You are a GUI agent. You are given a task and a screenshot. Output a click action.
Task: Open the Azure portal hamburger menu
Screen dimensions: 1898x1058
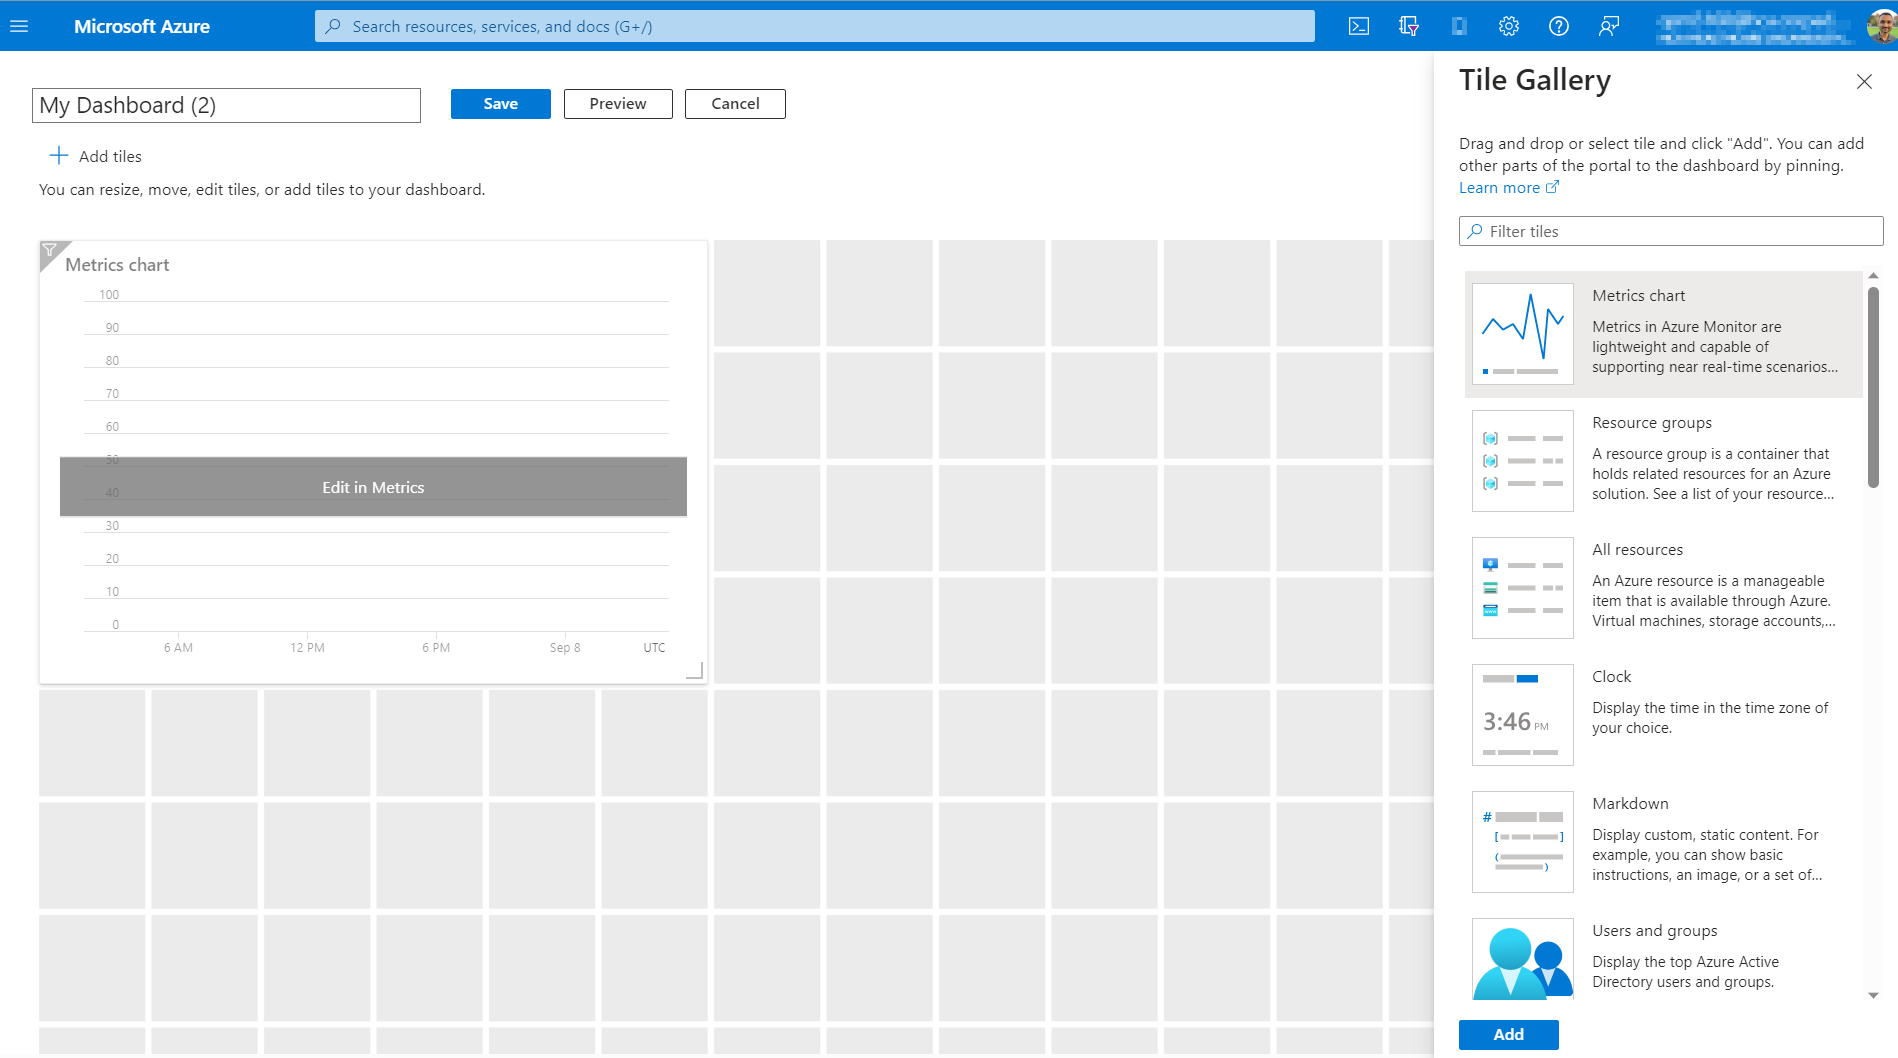pyautogui.click(x=19, y=26)
